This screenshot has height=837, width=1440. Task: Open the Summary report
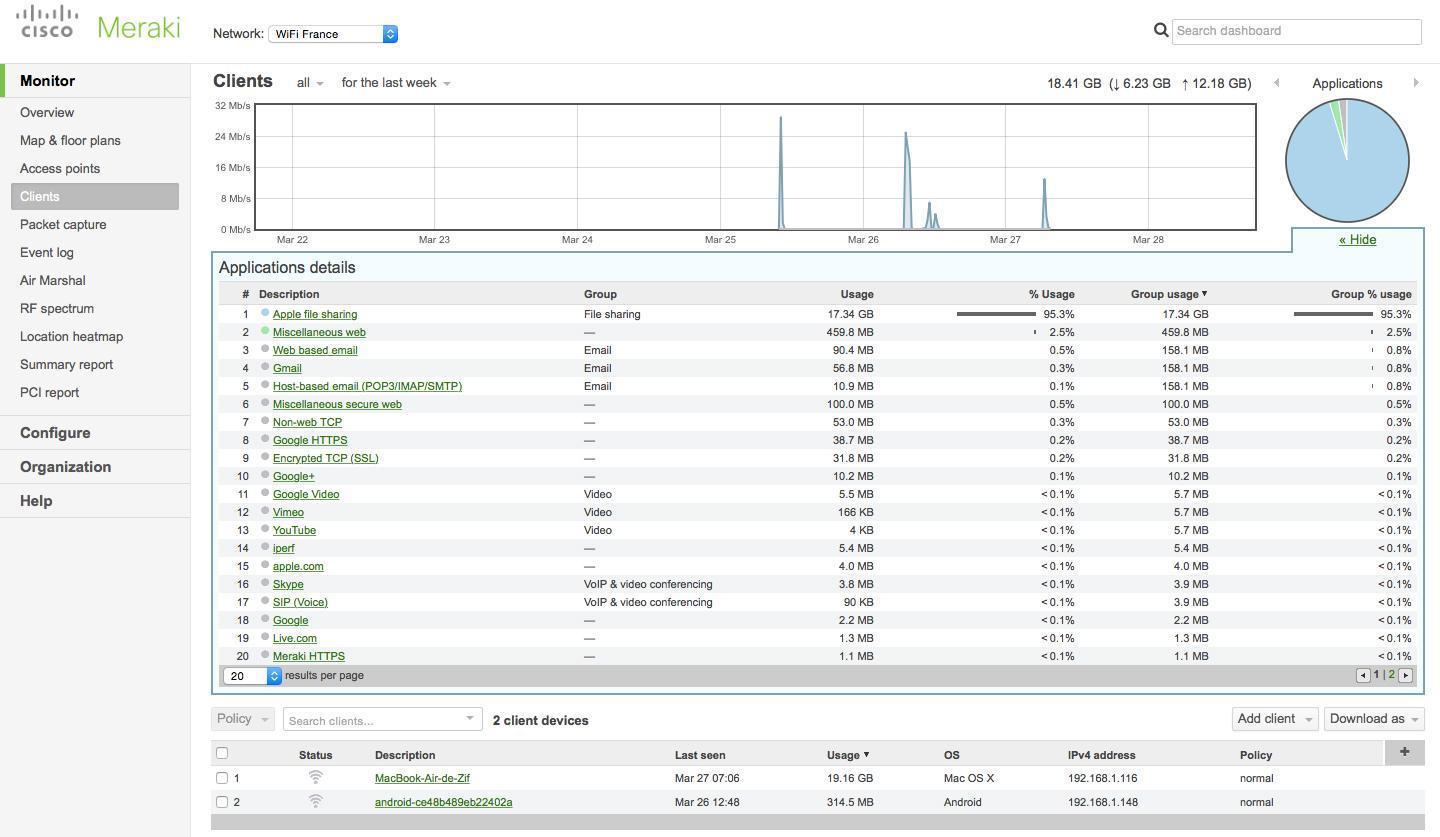click(66, 365)
